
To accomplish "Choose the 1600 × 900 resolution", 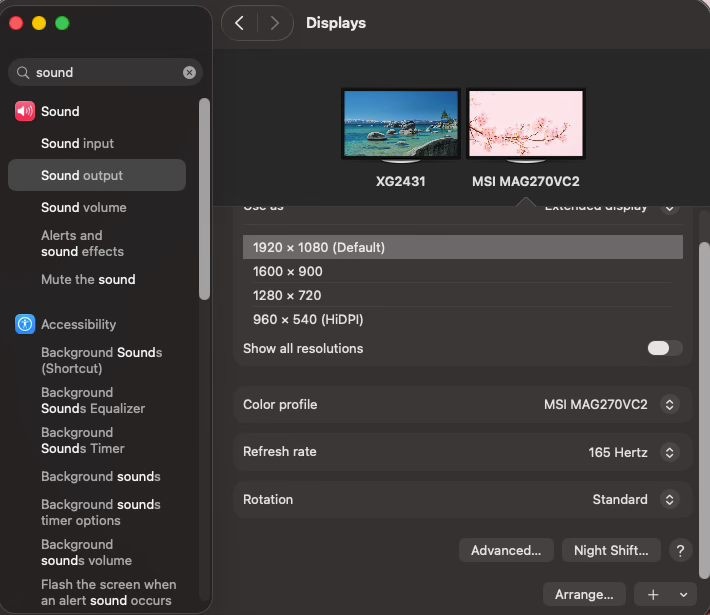I will click(x=463, y=271).
